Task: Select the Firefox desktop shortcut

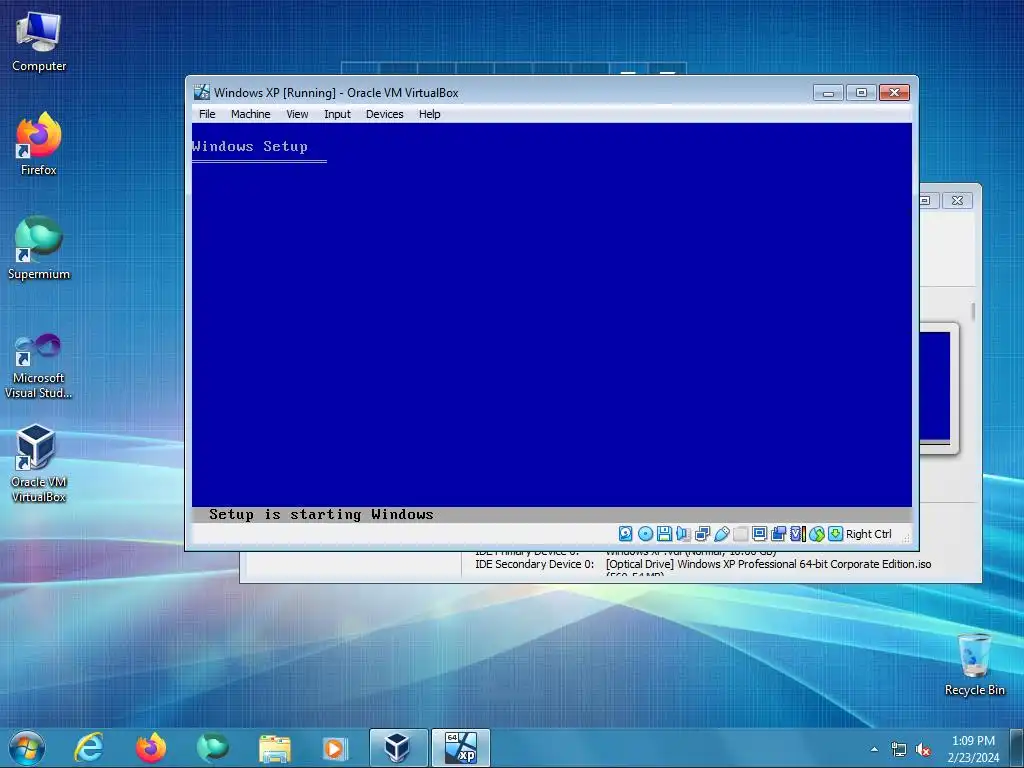Action: pos(39,144)
